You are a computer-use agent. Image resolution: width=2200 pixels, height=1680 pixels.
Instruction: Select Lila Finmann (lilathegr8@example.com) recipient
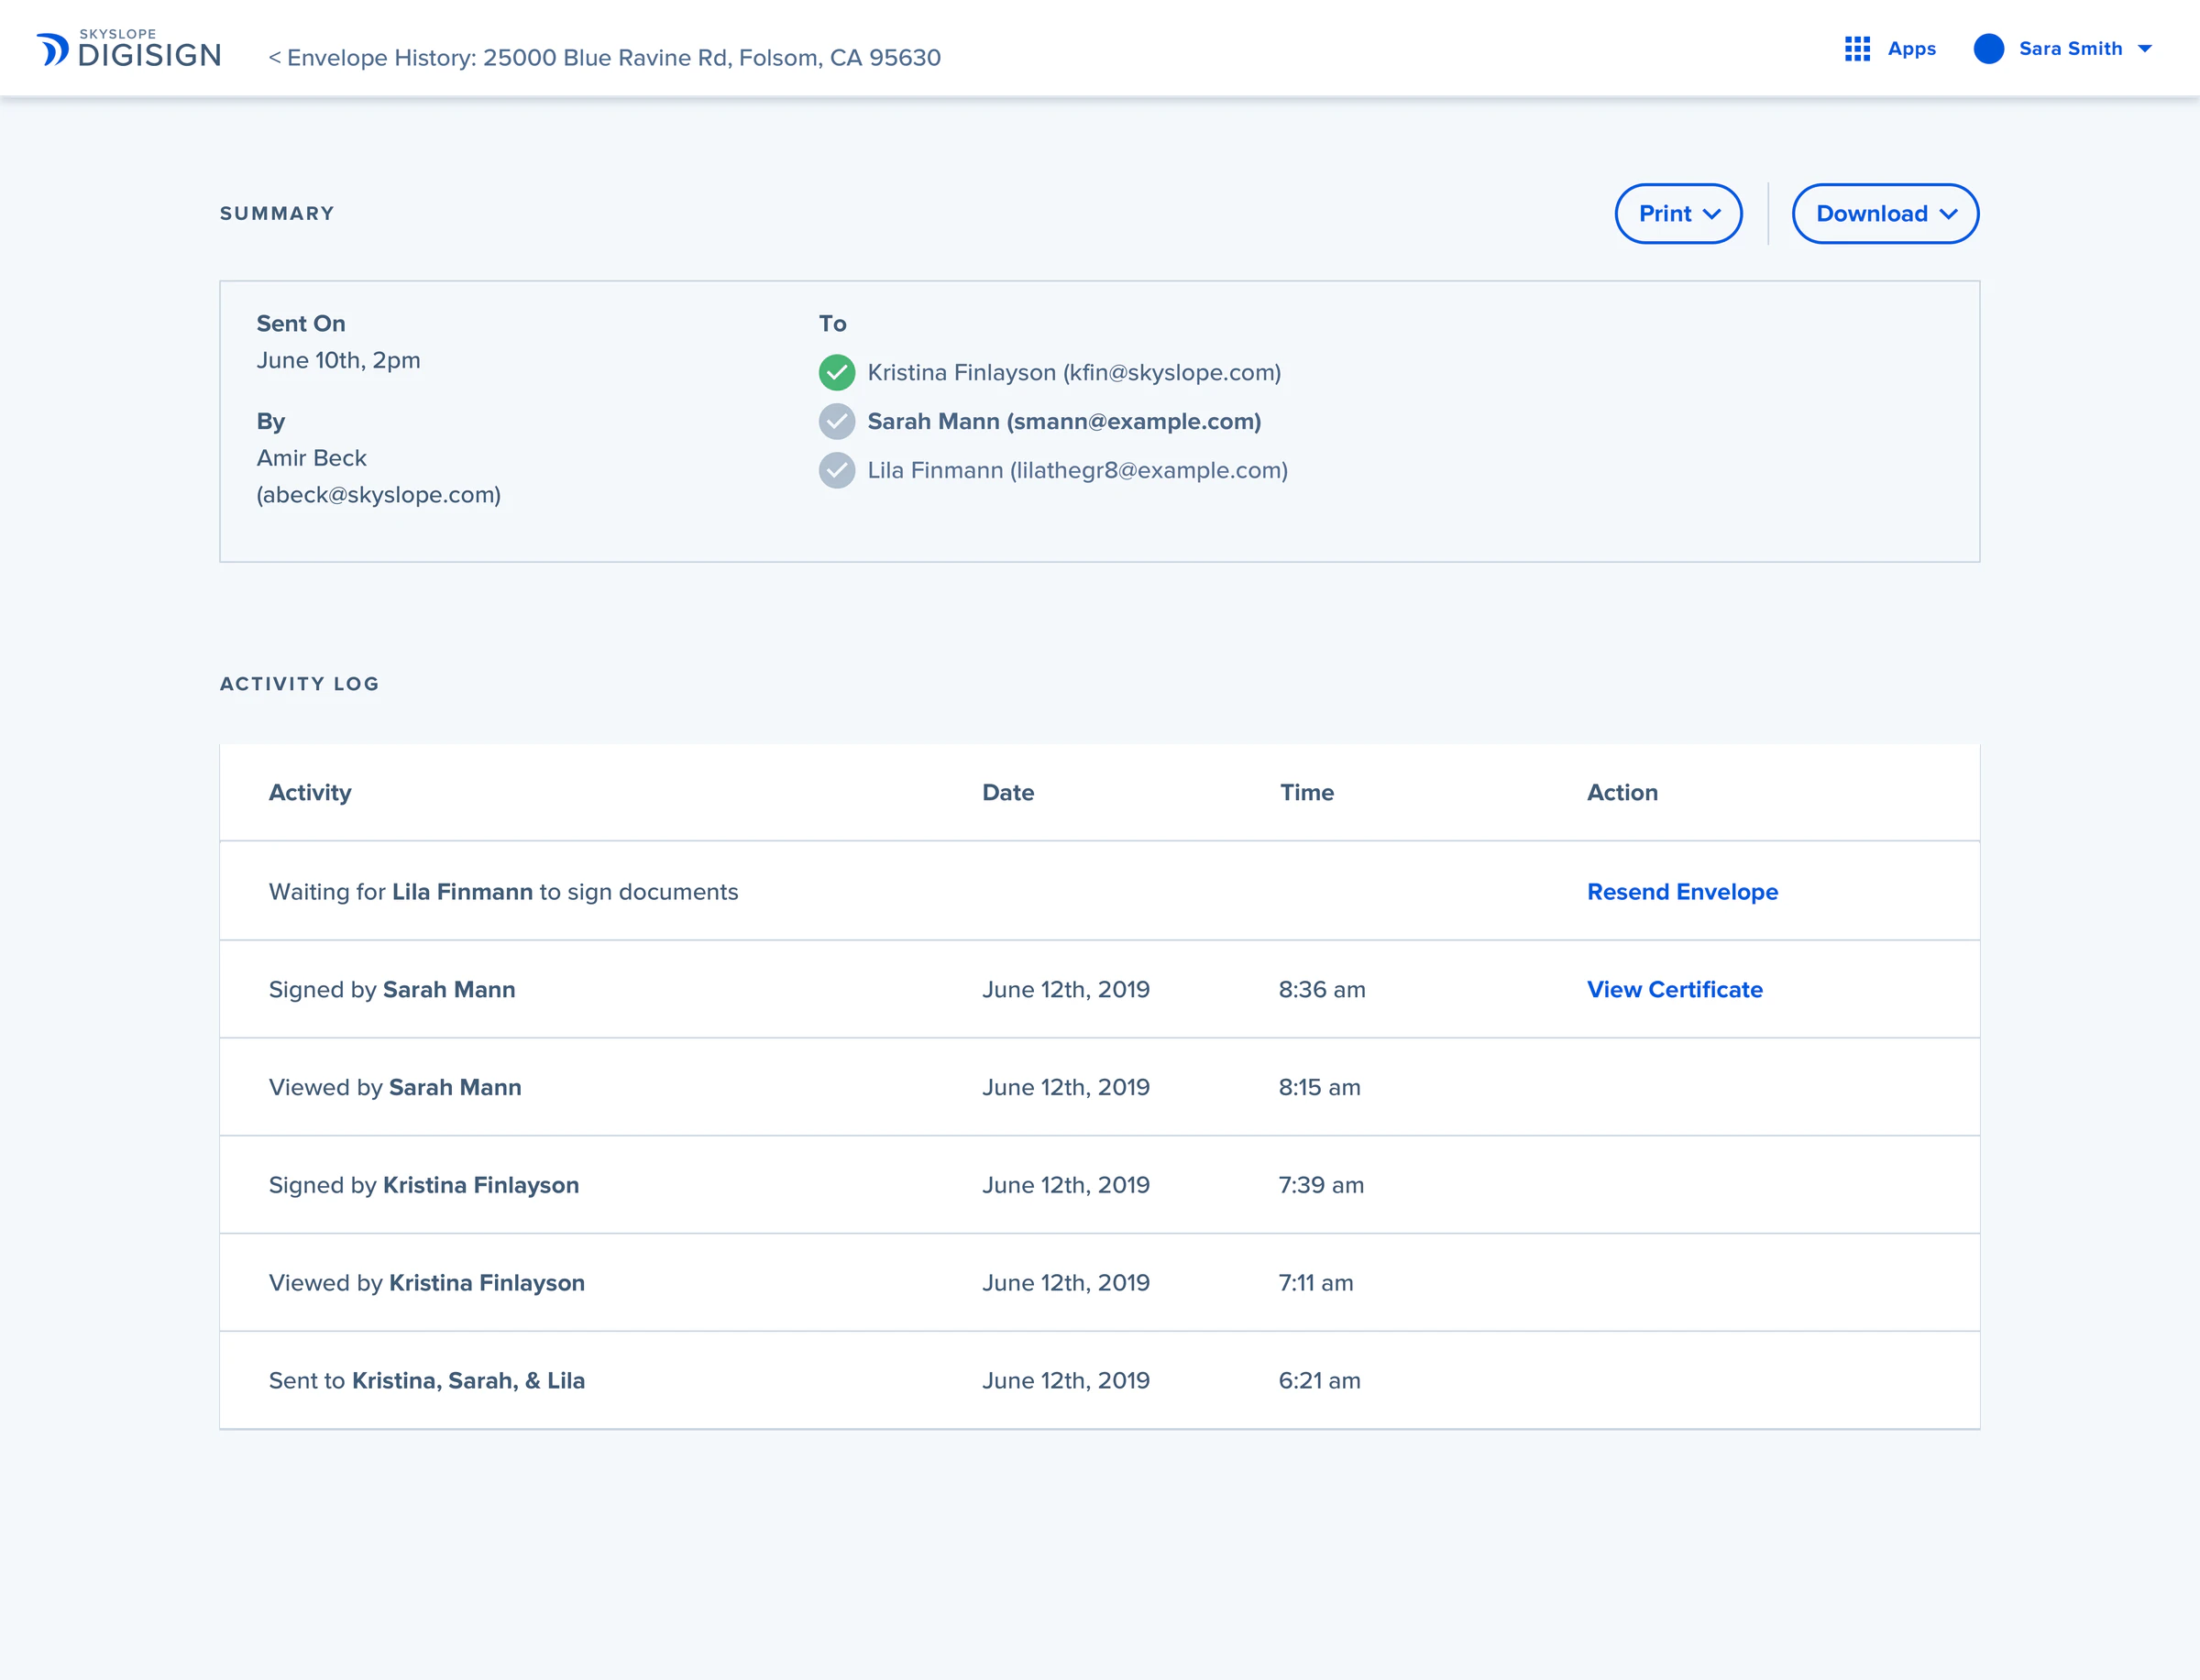tap(1078, 471)
